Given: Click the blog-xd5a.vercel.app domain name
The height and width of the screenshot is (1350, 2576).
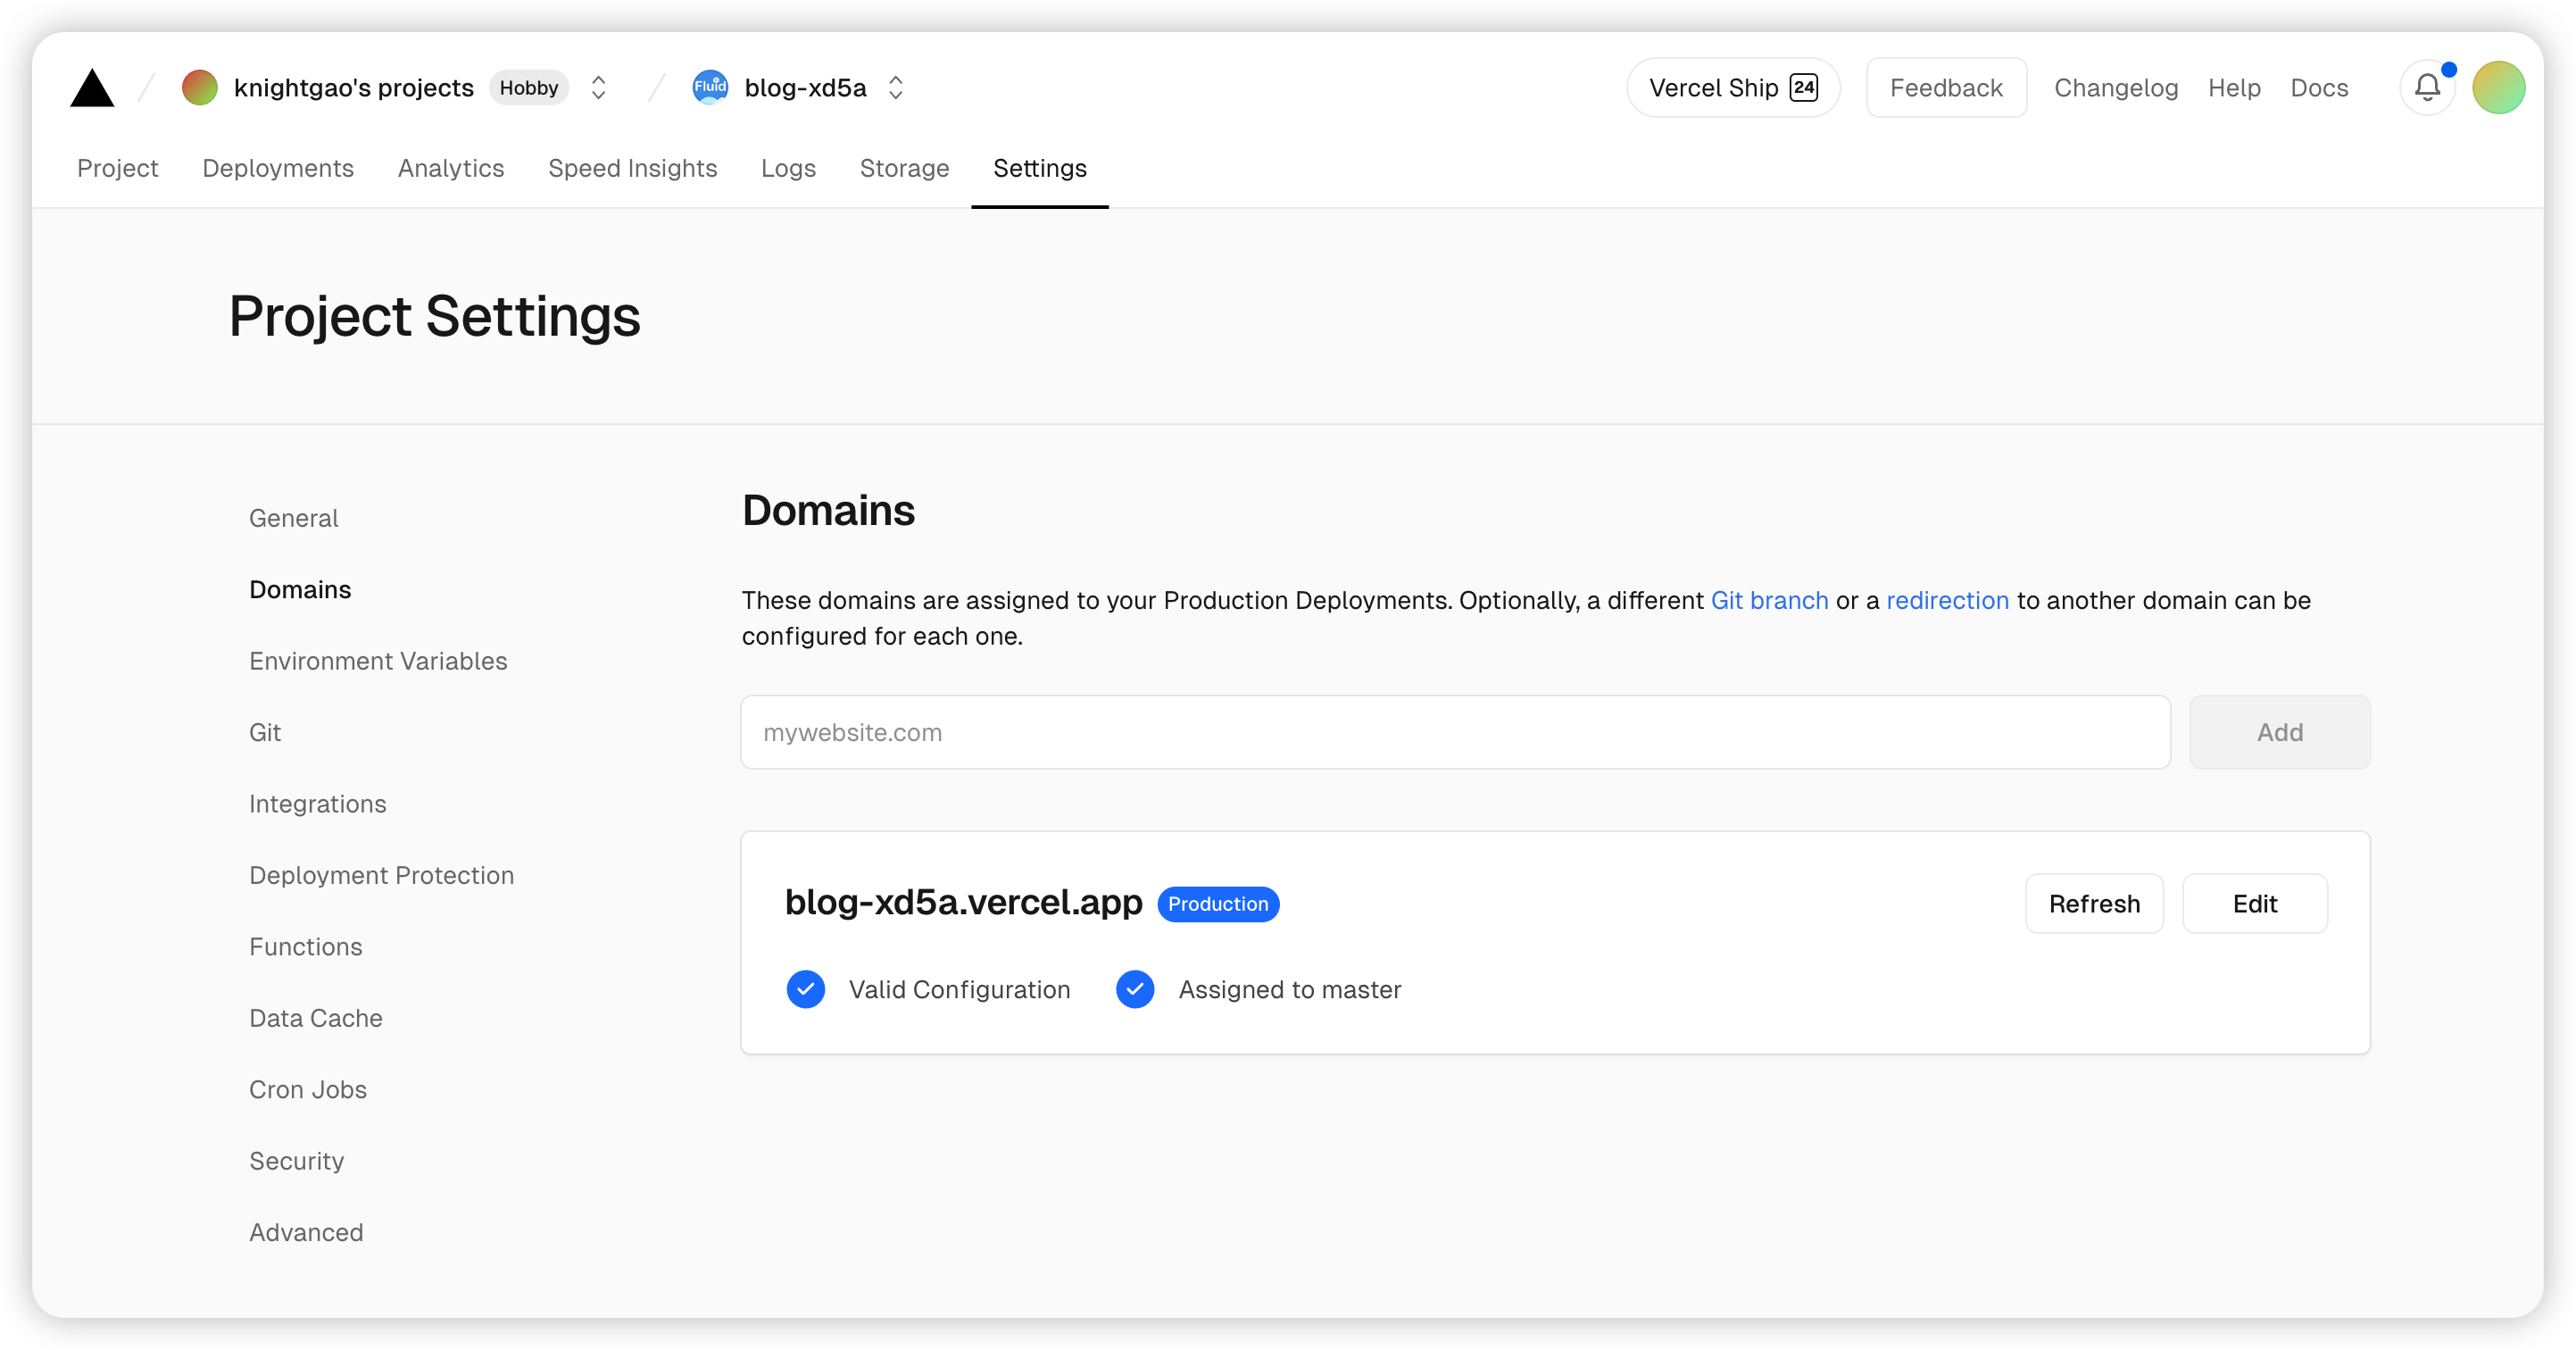Looking at the screenshot, I should pos(963,902).
